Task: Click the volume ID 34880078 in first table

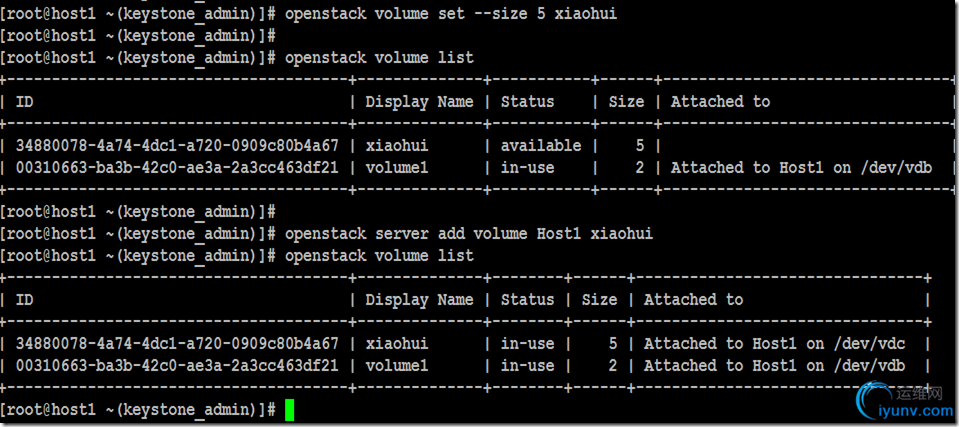Action: pos(177,146)
